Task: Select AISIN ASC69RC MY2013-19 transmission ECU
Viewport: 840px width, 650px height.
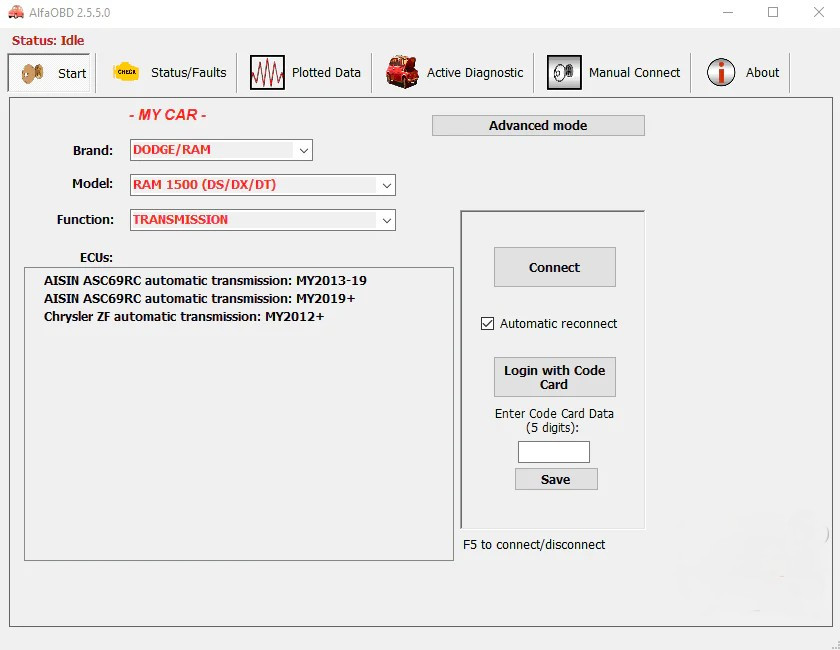Action: point(205,281)
